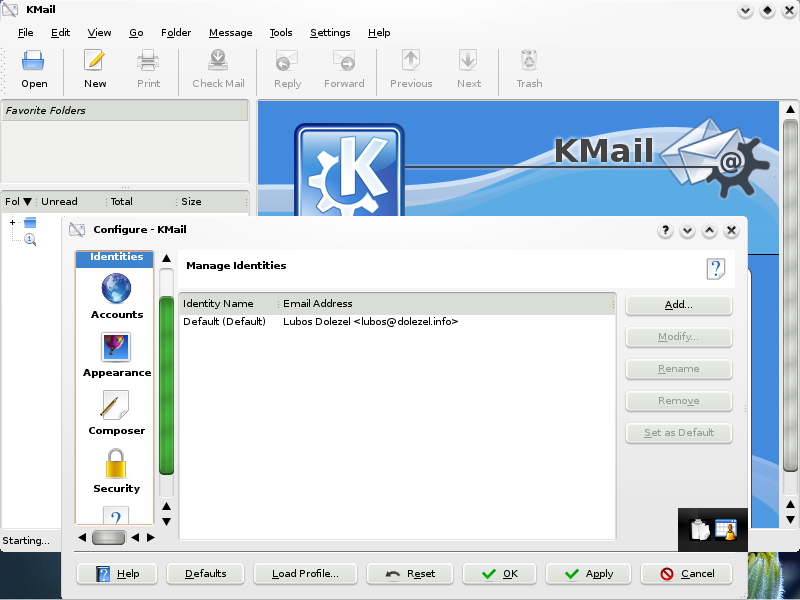The height and width of the screenshot is (600, 800).
Task: Click the Size column header
Action: click(x=211, y=202)
